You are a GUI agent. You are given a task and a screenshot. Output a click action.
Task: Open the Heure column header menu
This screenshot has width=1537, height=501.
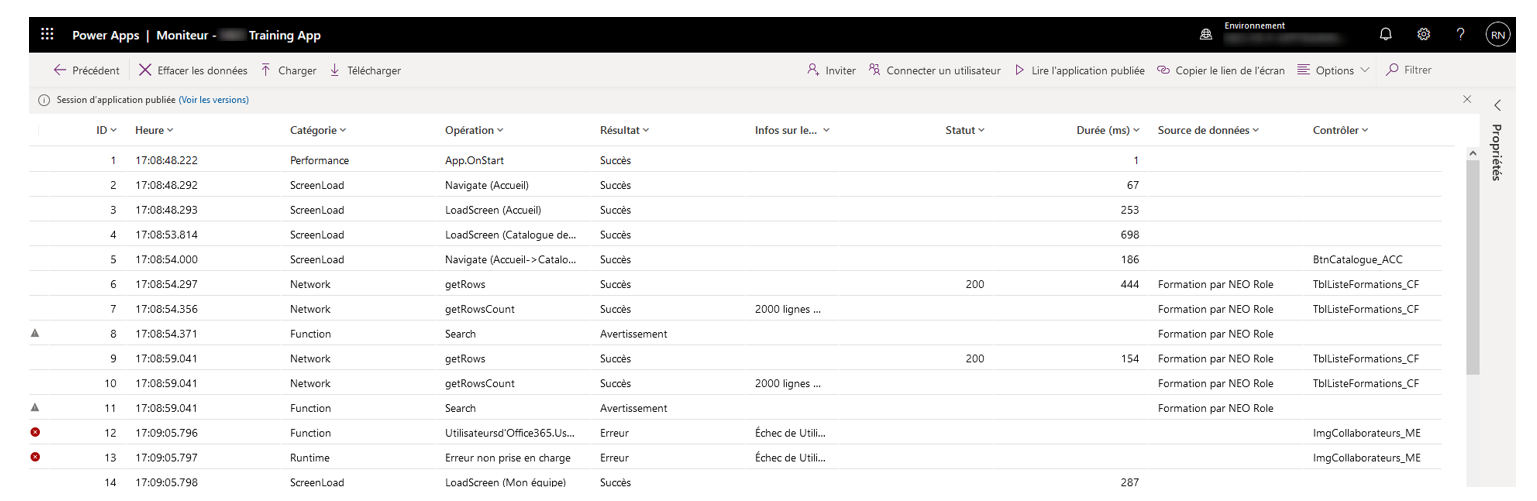click(155, 130)
